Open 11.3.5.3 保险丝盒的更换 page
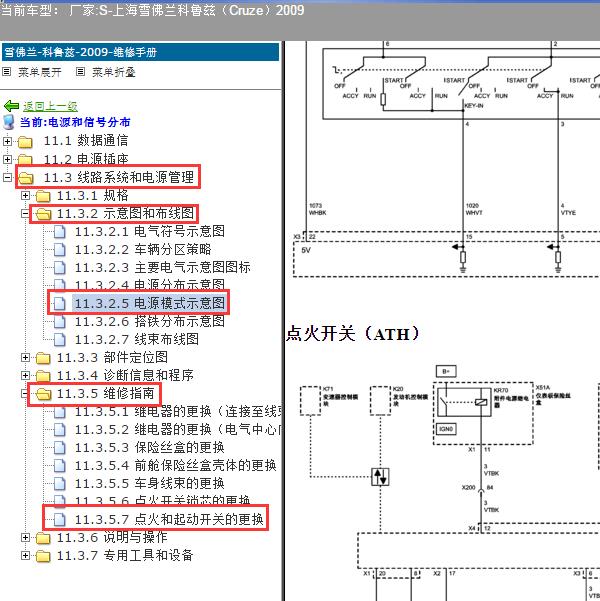 150,447
